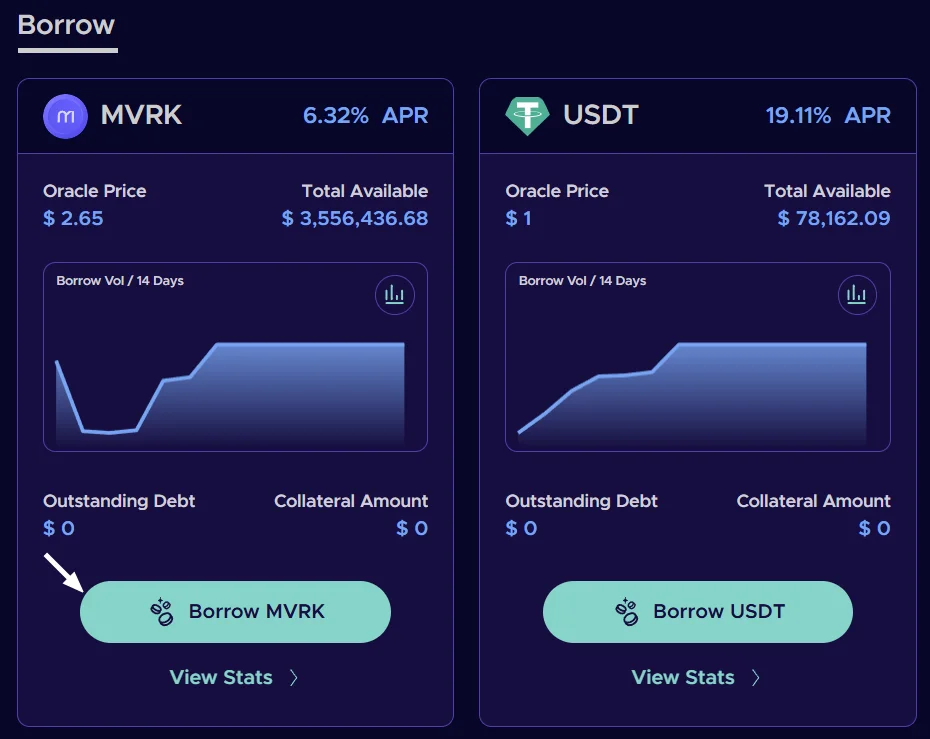Click the Borrow USDT button
This screenshot has width=930, height=739.
click(698, 611)
